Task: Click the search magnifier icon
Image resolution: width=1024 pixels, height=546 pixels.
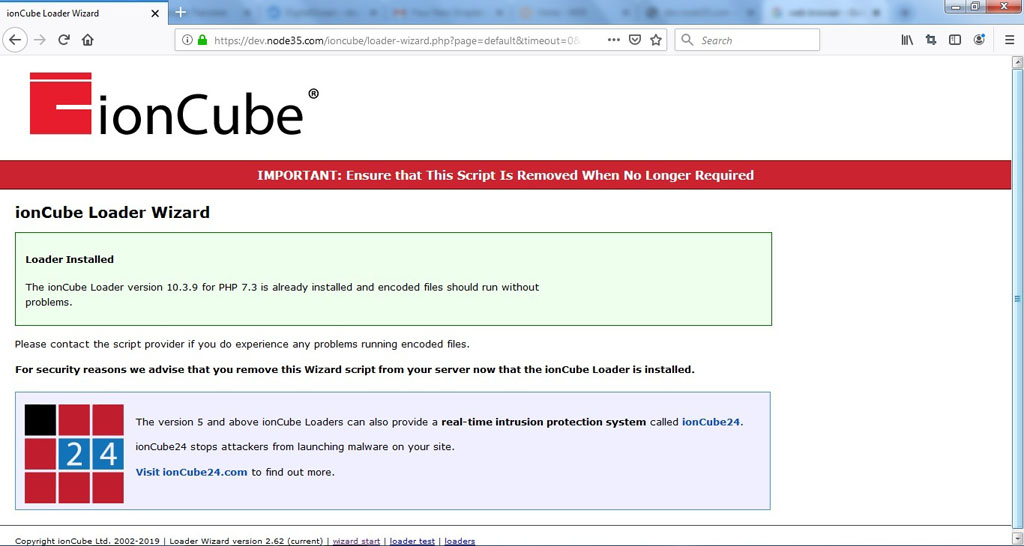Action: pyautogui.click(x=687, y=40)
